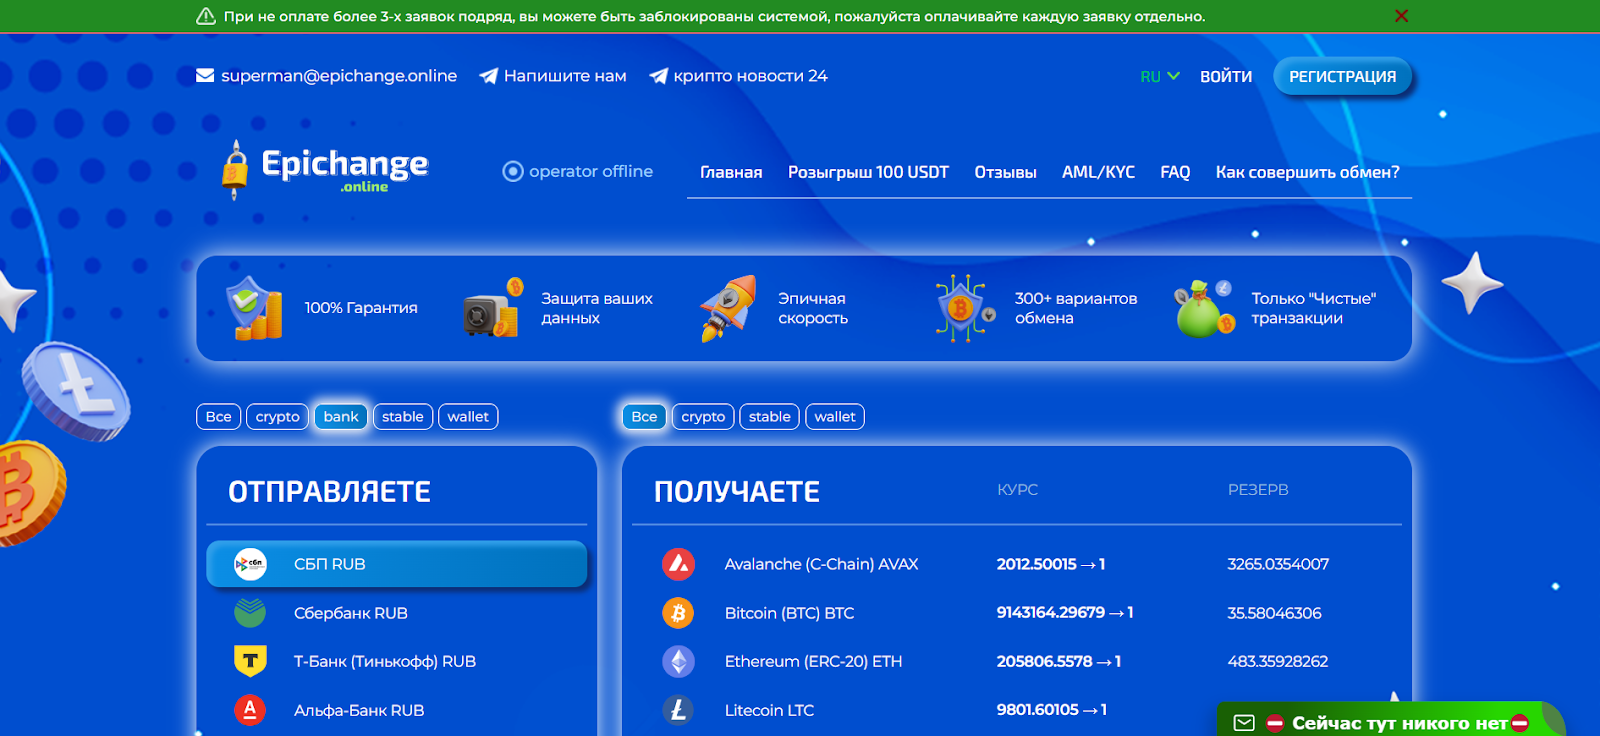Open superman@epichange.online email link

[339, 76]
